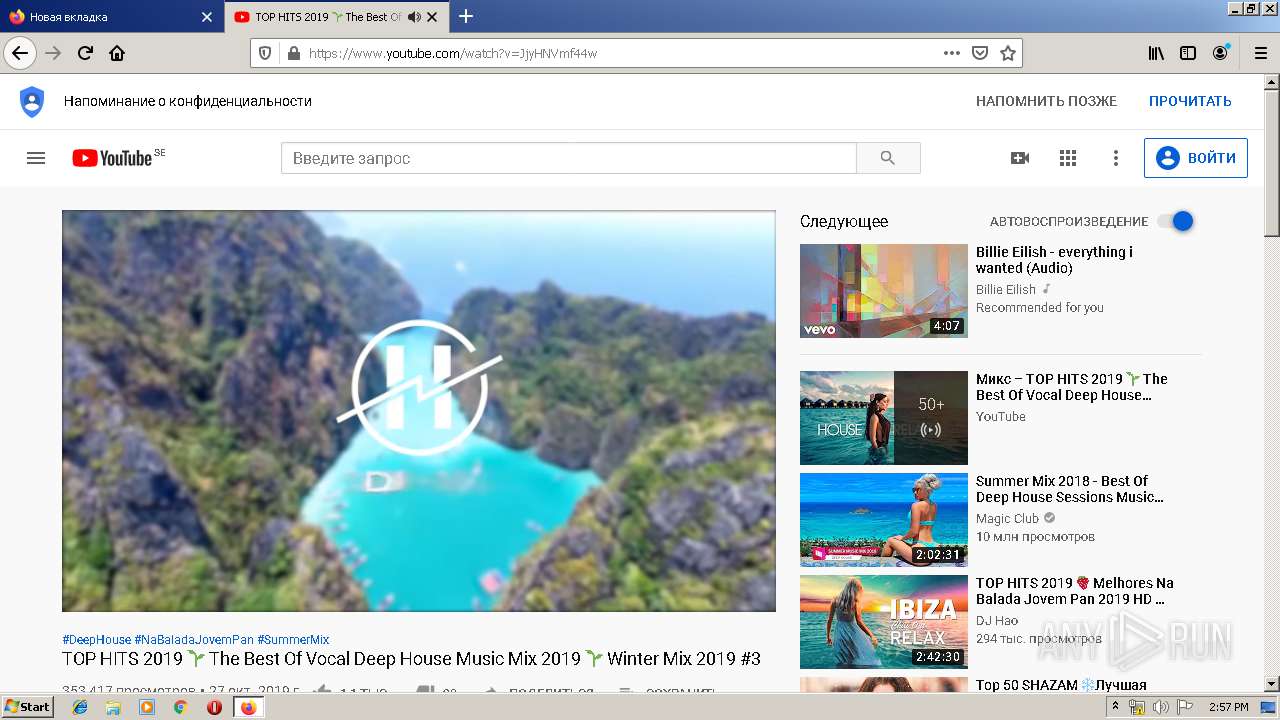Click НАПОМНИТЬ ПОЗЖЕ privacy reminder button
The height and width of the screenshot is (720, 1280).
click(1046, 101)
